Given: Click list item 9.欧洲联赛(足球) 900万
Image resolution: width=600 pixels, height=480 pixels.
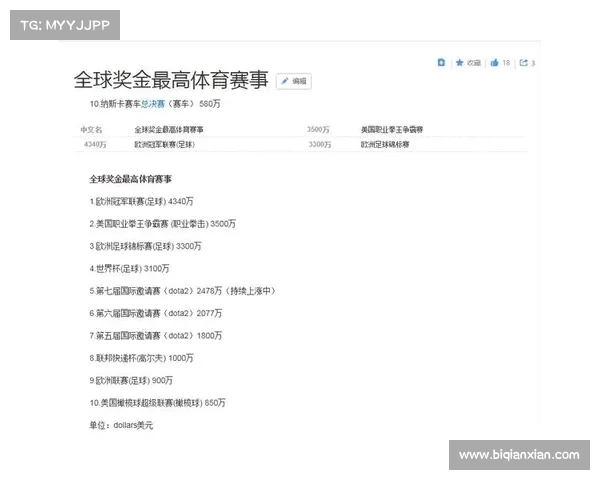Looking at the screenshot, I should point(131,380).
